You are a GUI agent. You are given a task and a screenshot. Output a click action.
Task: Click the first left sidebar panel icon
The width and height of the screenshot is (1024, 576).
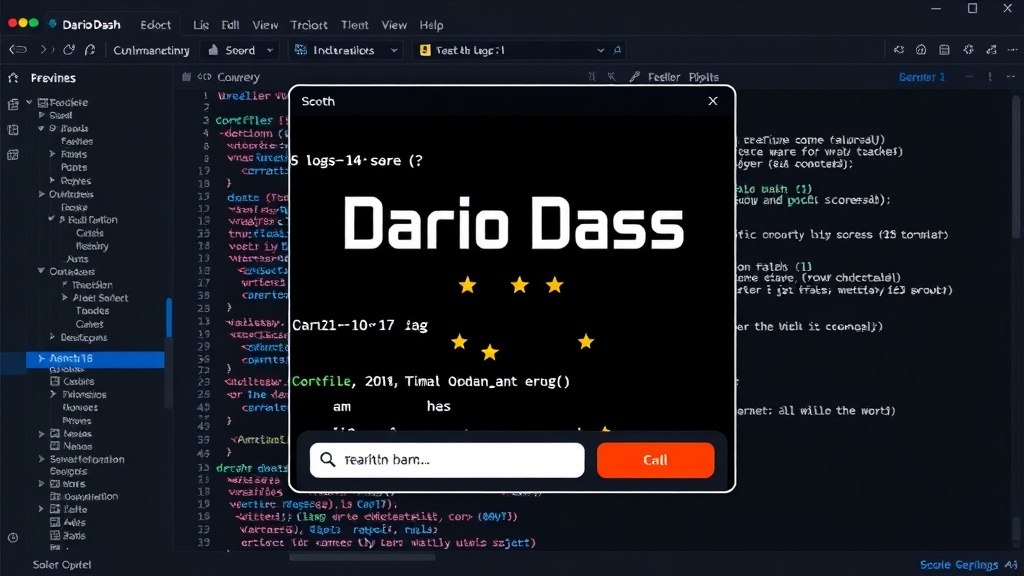tap(13, 104)
